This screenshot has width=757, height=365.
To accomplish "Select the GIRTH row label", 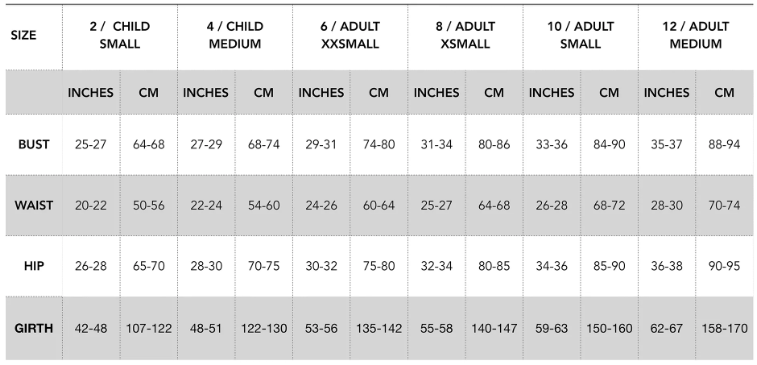I will tap(34, 328).
